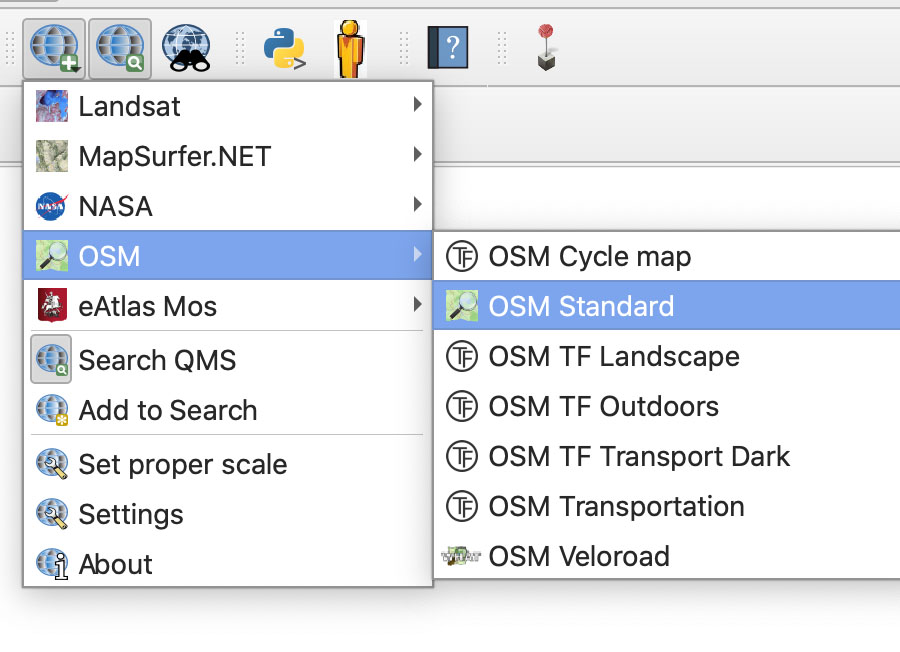
Task: Click the Settings wrench globe icon
Action: [x=52, y=514]
